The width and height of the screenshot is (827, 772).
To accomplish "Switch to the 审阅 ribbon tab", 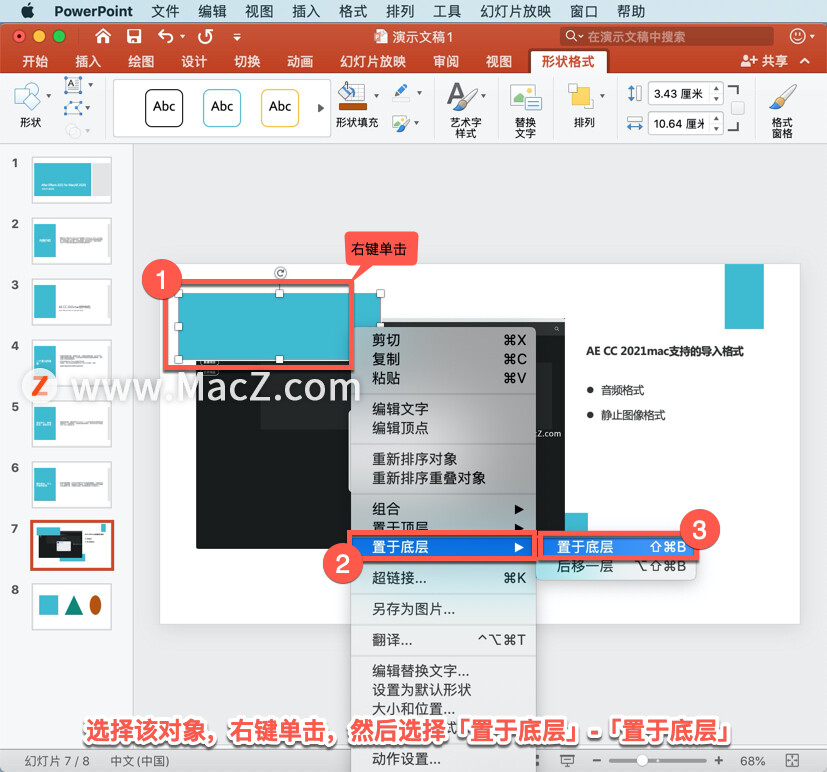I will pos(446,62).
